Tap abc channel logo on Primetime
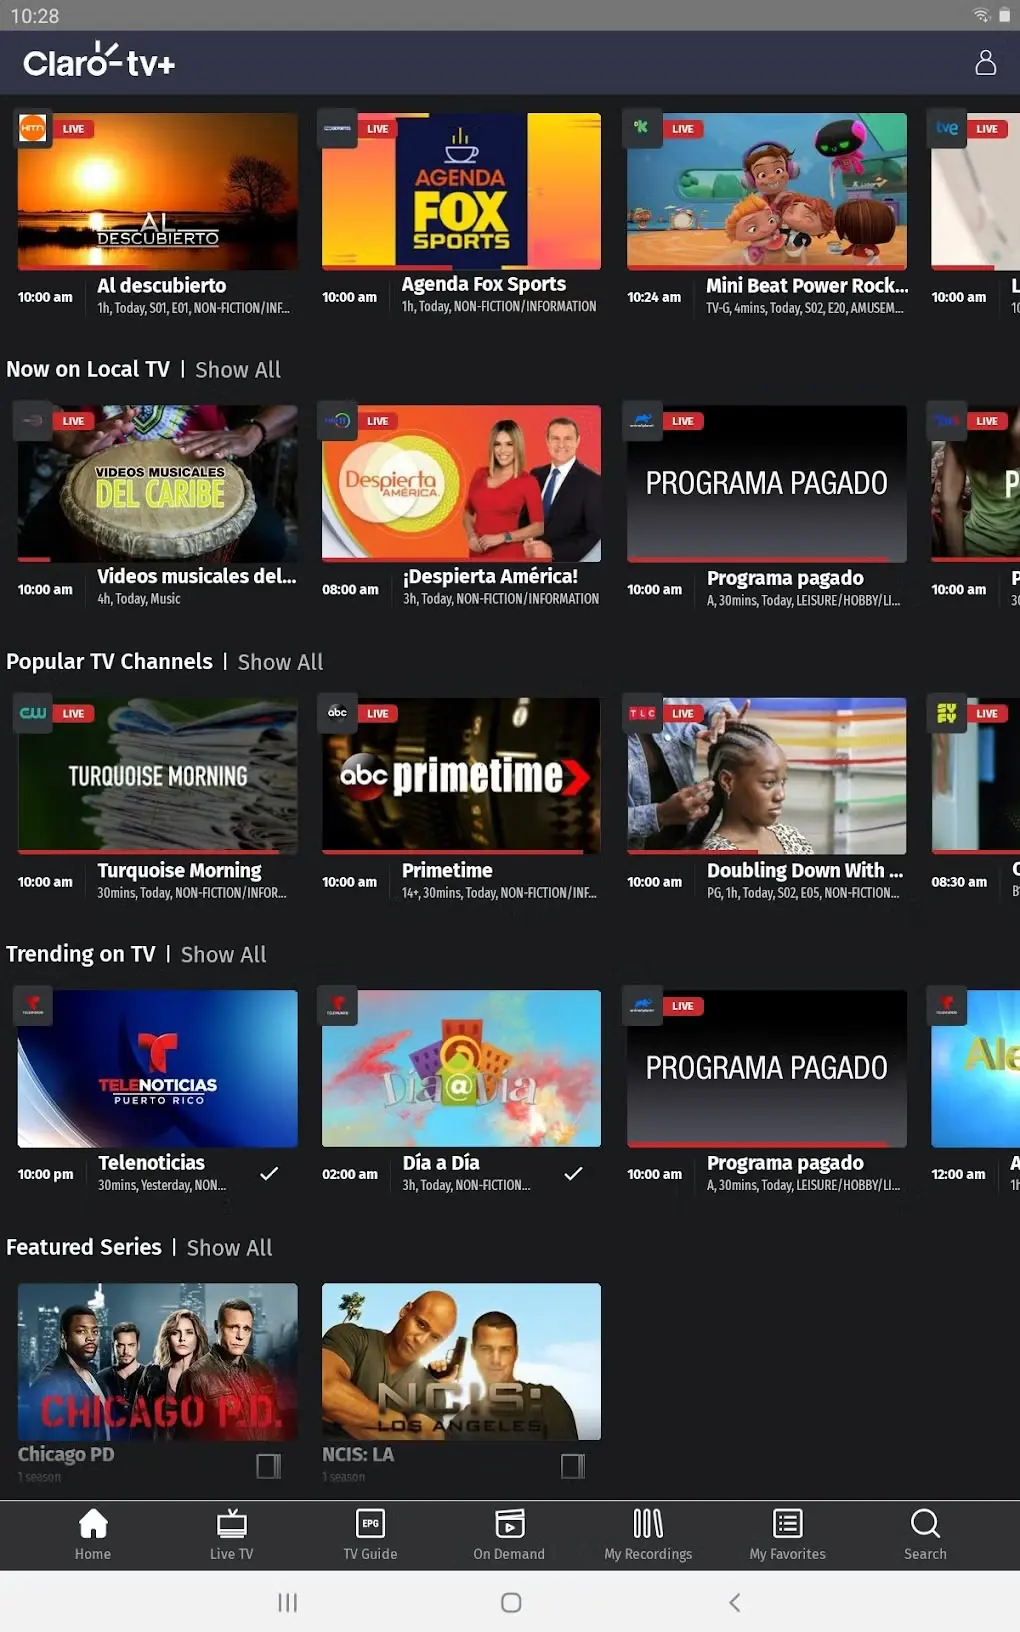The image size is (1020, 1632). (x=337, y=713)
